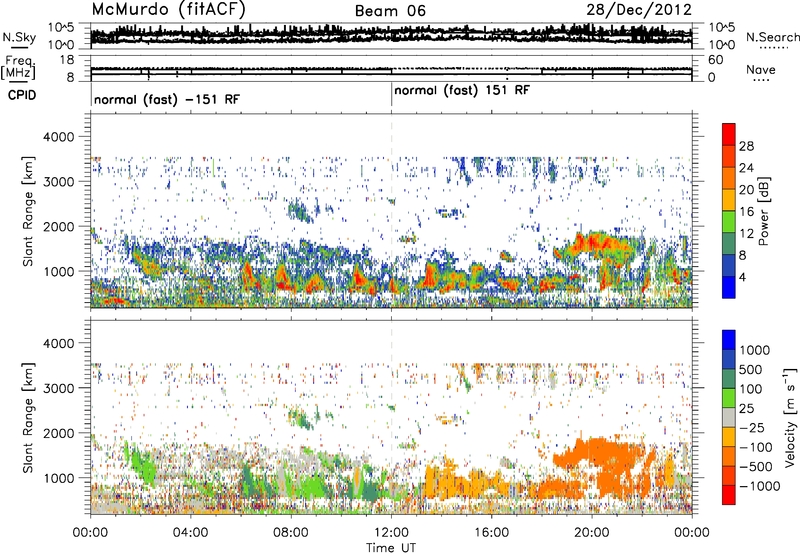Click the '-1000' velocity colorbar tick label
The height and width of the screenshot is (554, 800).
(760, 486)
